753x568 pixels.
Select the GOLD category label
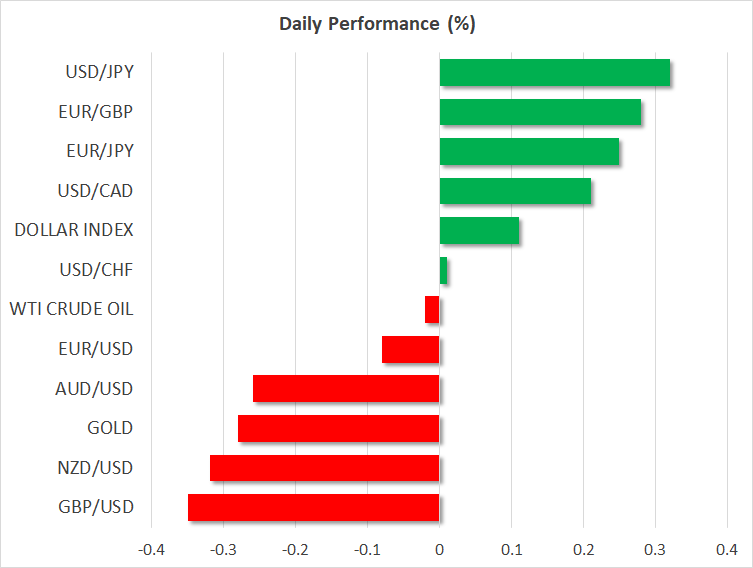[x=111, y=428]
